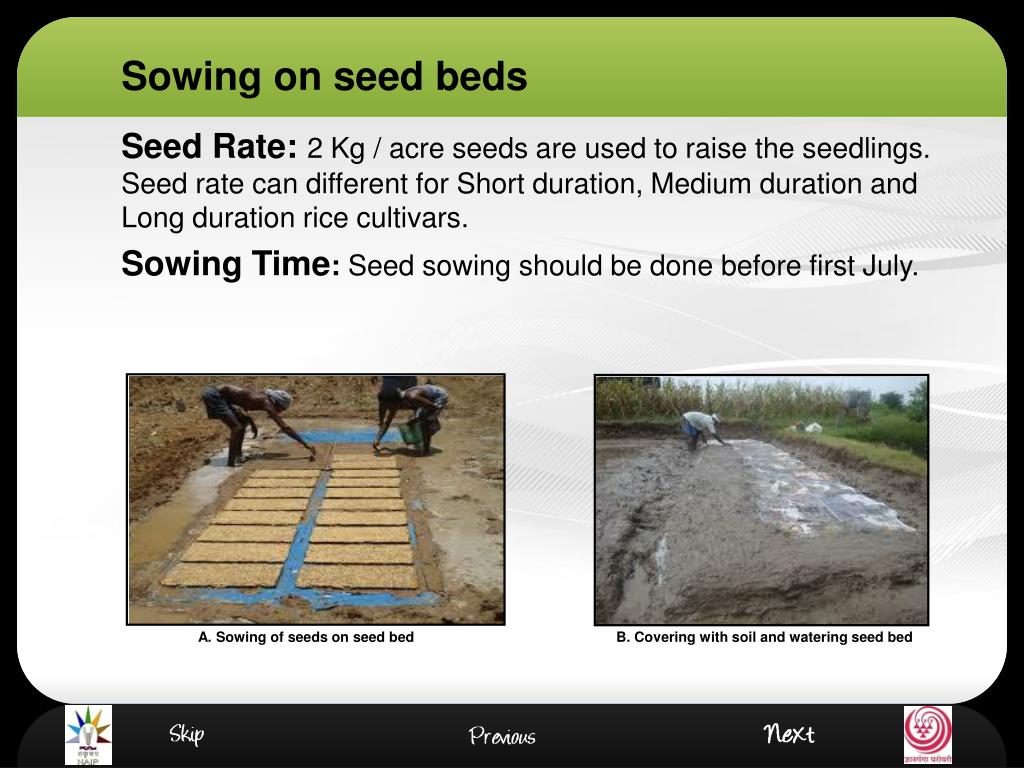The width and height of the screenshot is (1024, 768).
Task: Click the 'Seed Rate:' bold heading
Action: point(209,146)
